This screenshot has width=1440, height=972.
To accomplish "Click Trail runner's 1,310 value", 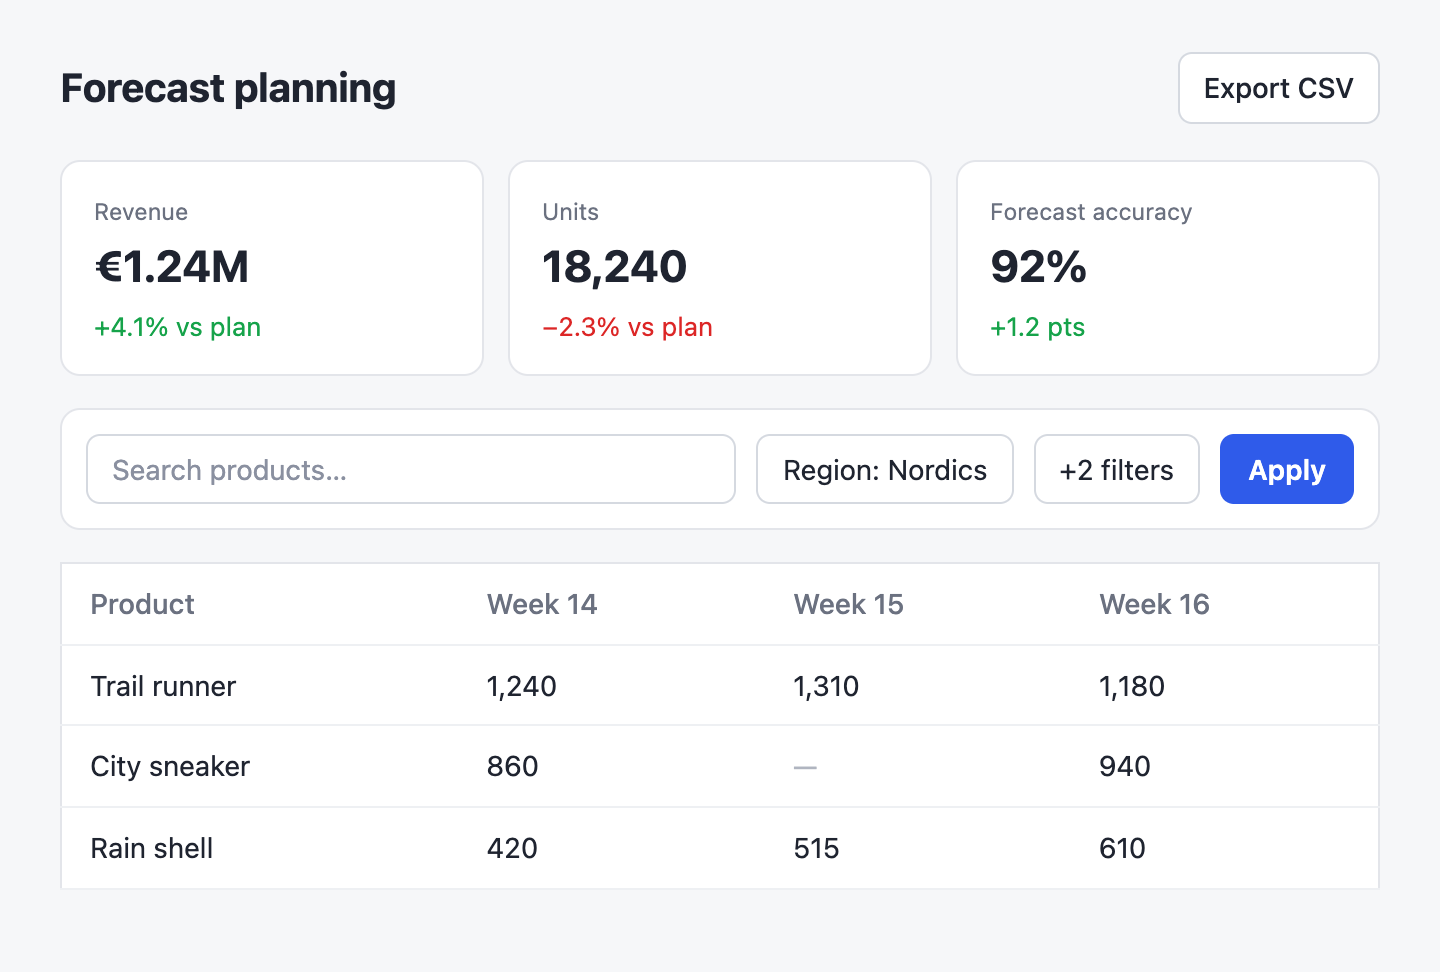I will (x=826, y=686).
